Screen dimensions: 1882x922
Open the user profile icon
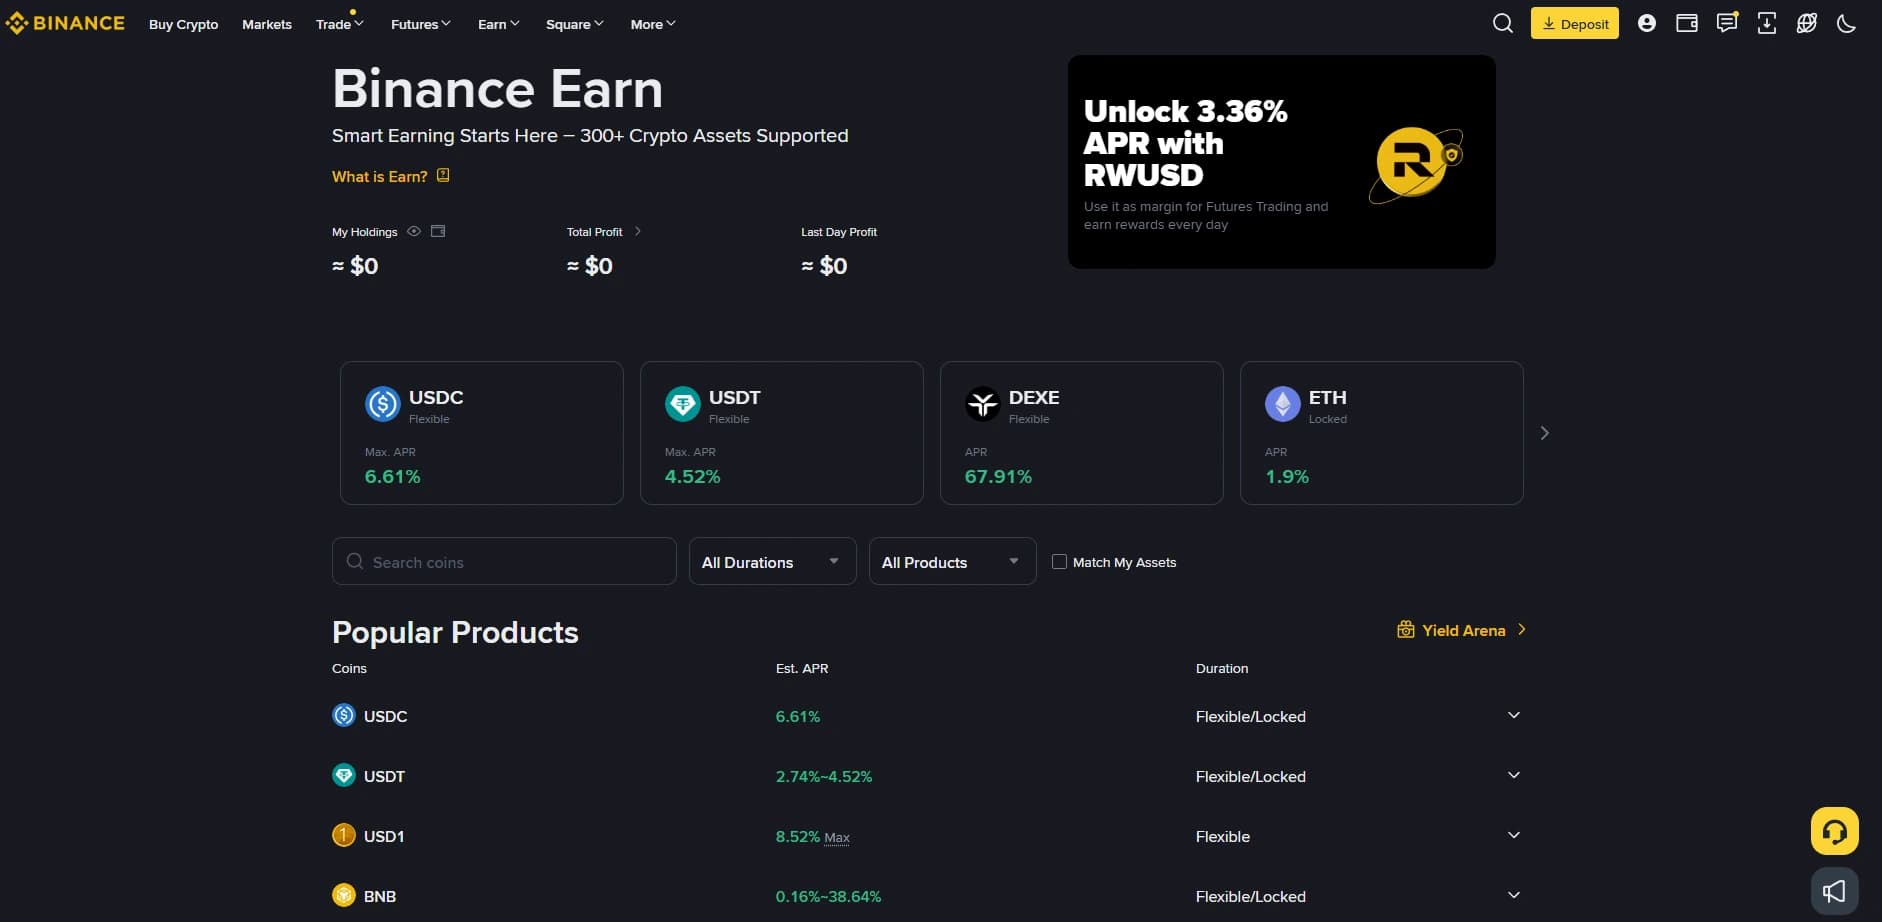(1646, 23)
